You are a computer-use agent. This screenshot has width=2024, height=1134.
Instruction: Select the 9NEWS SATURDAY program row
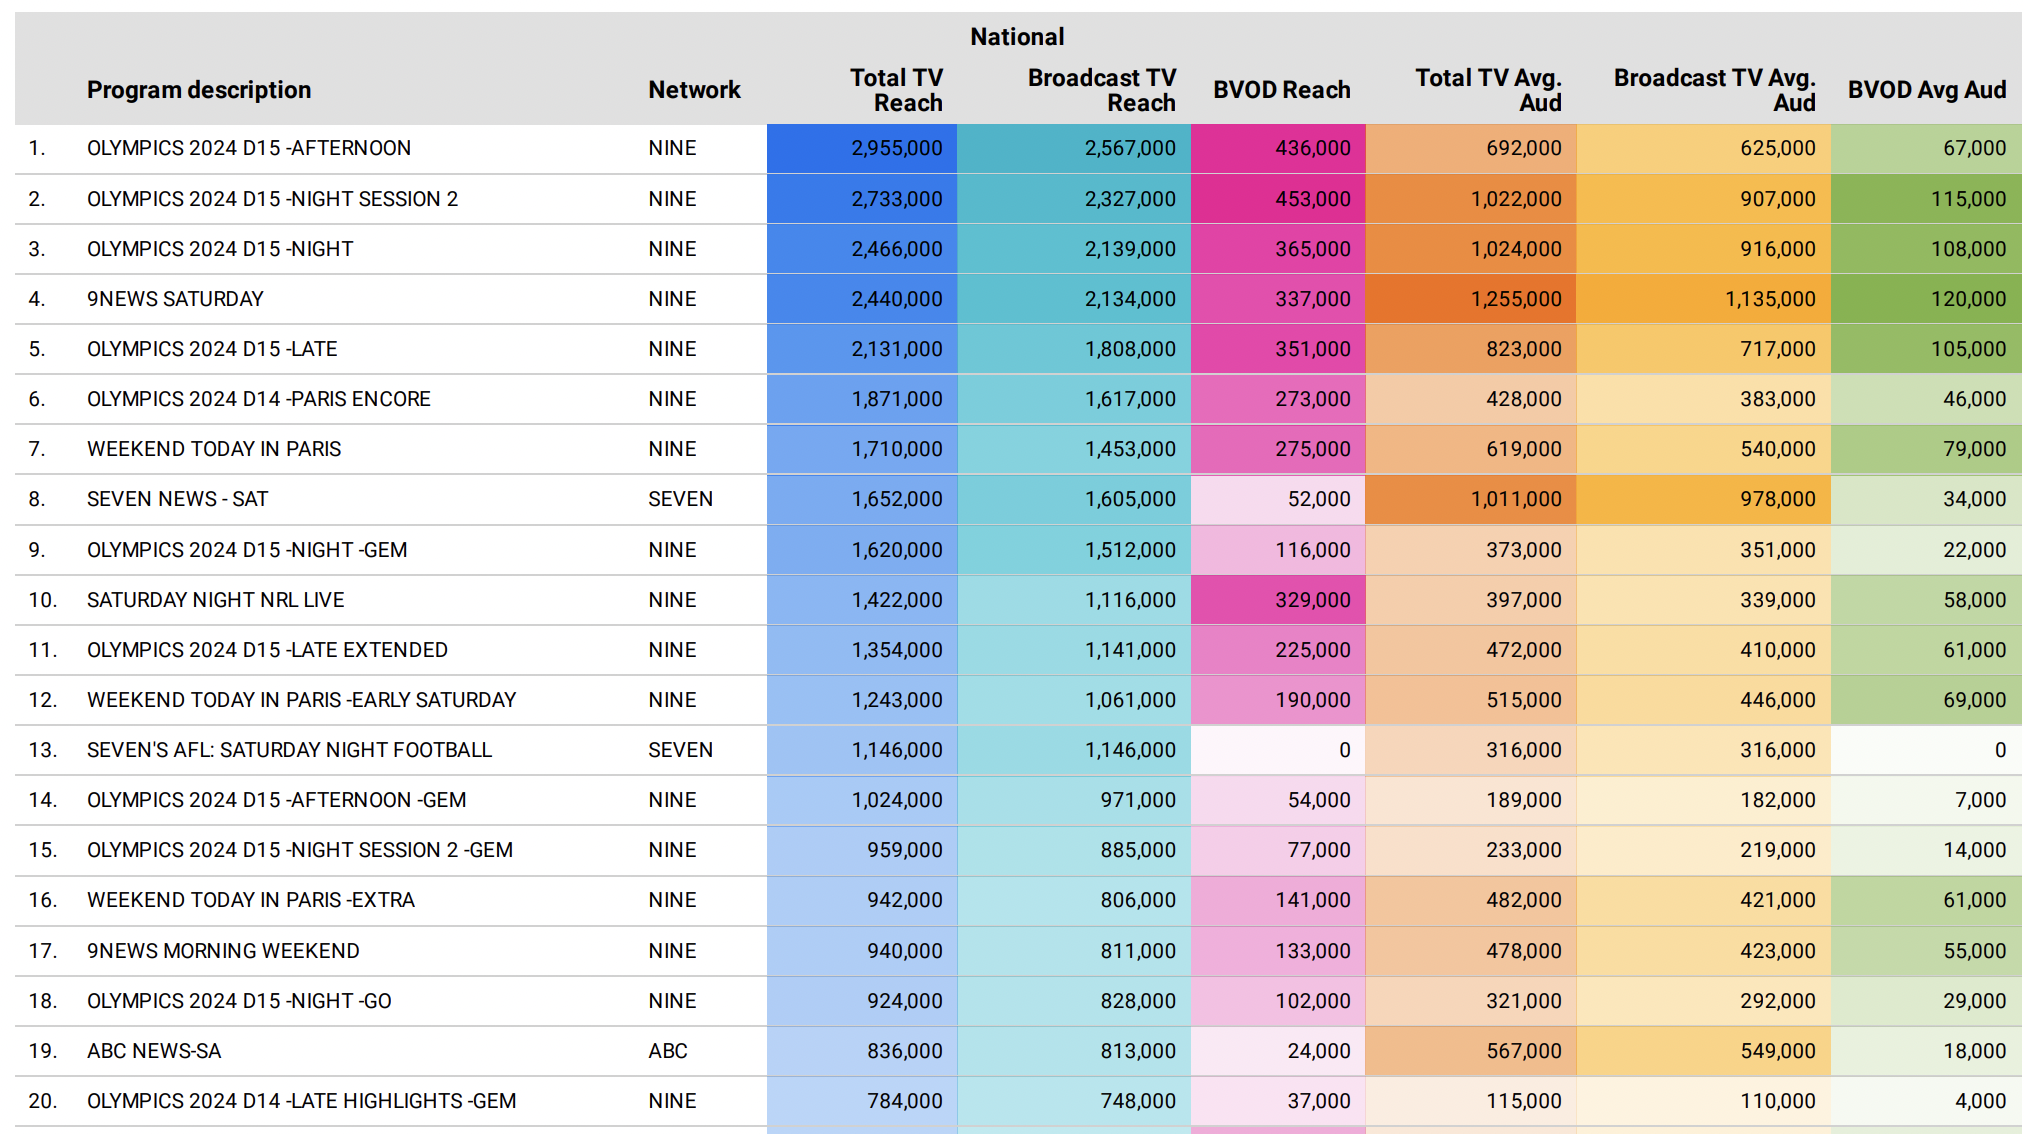pos(1018,299)
